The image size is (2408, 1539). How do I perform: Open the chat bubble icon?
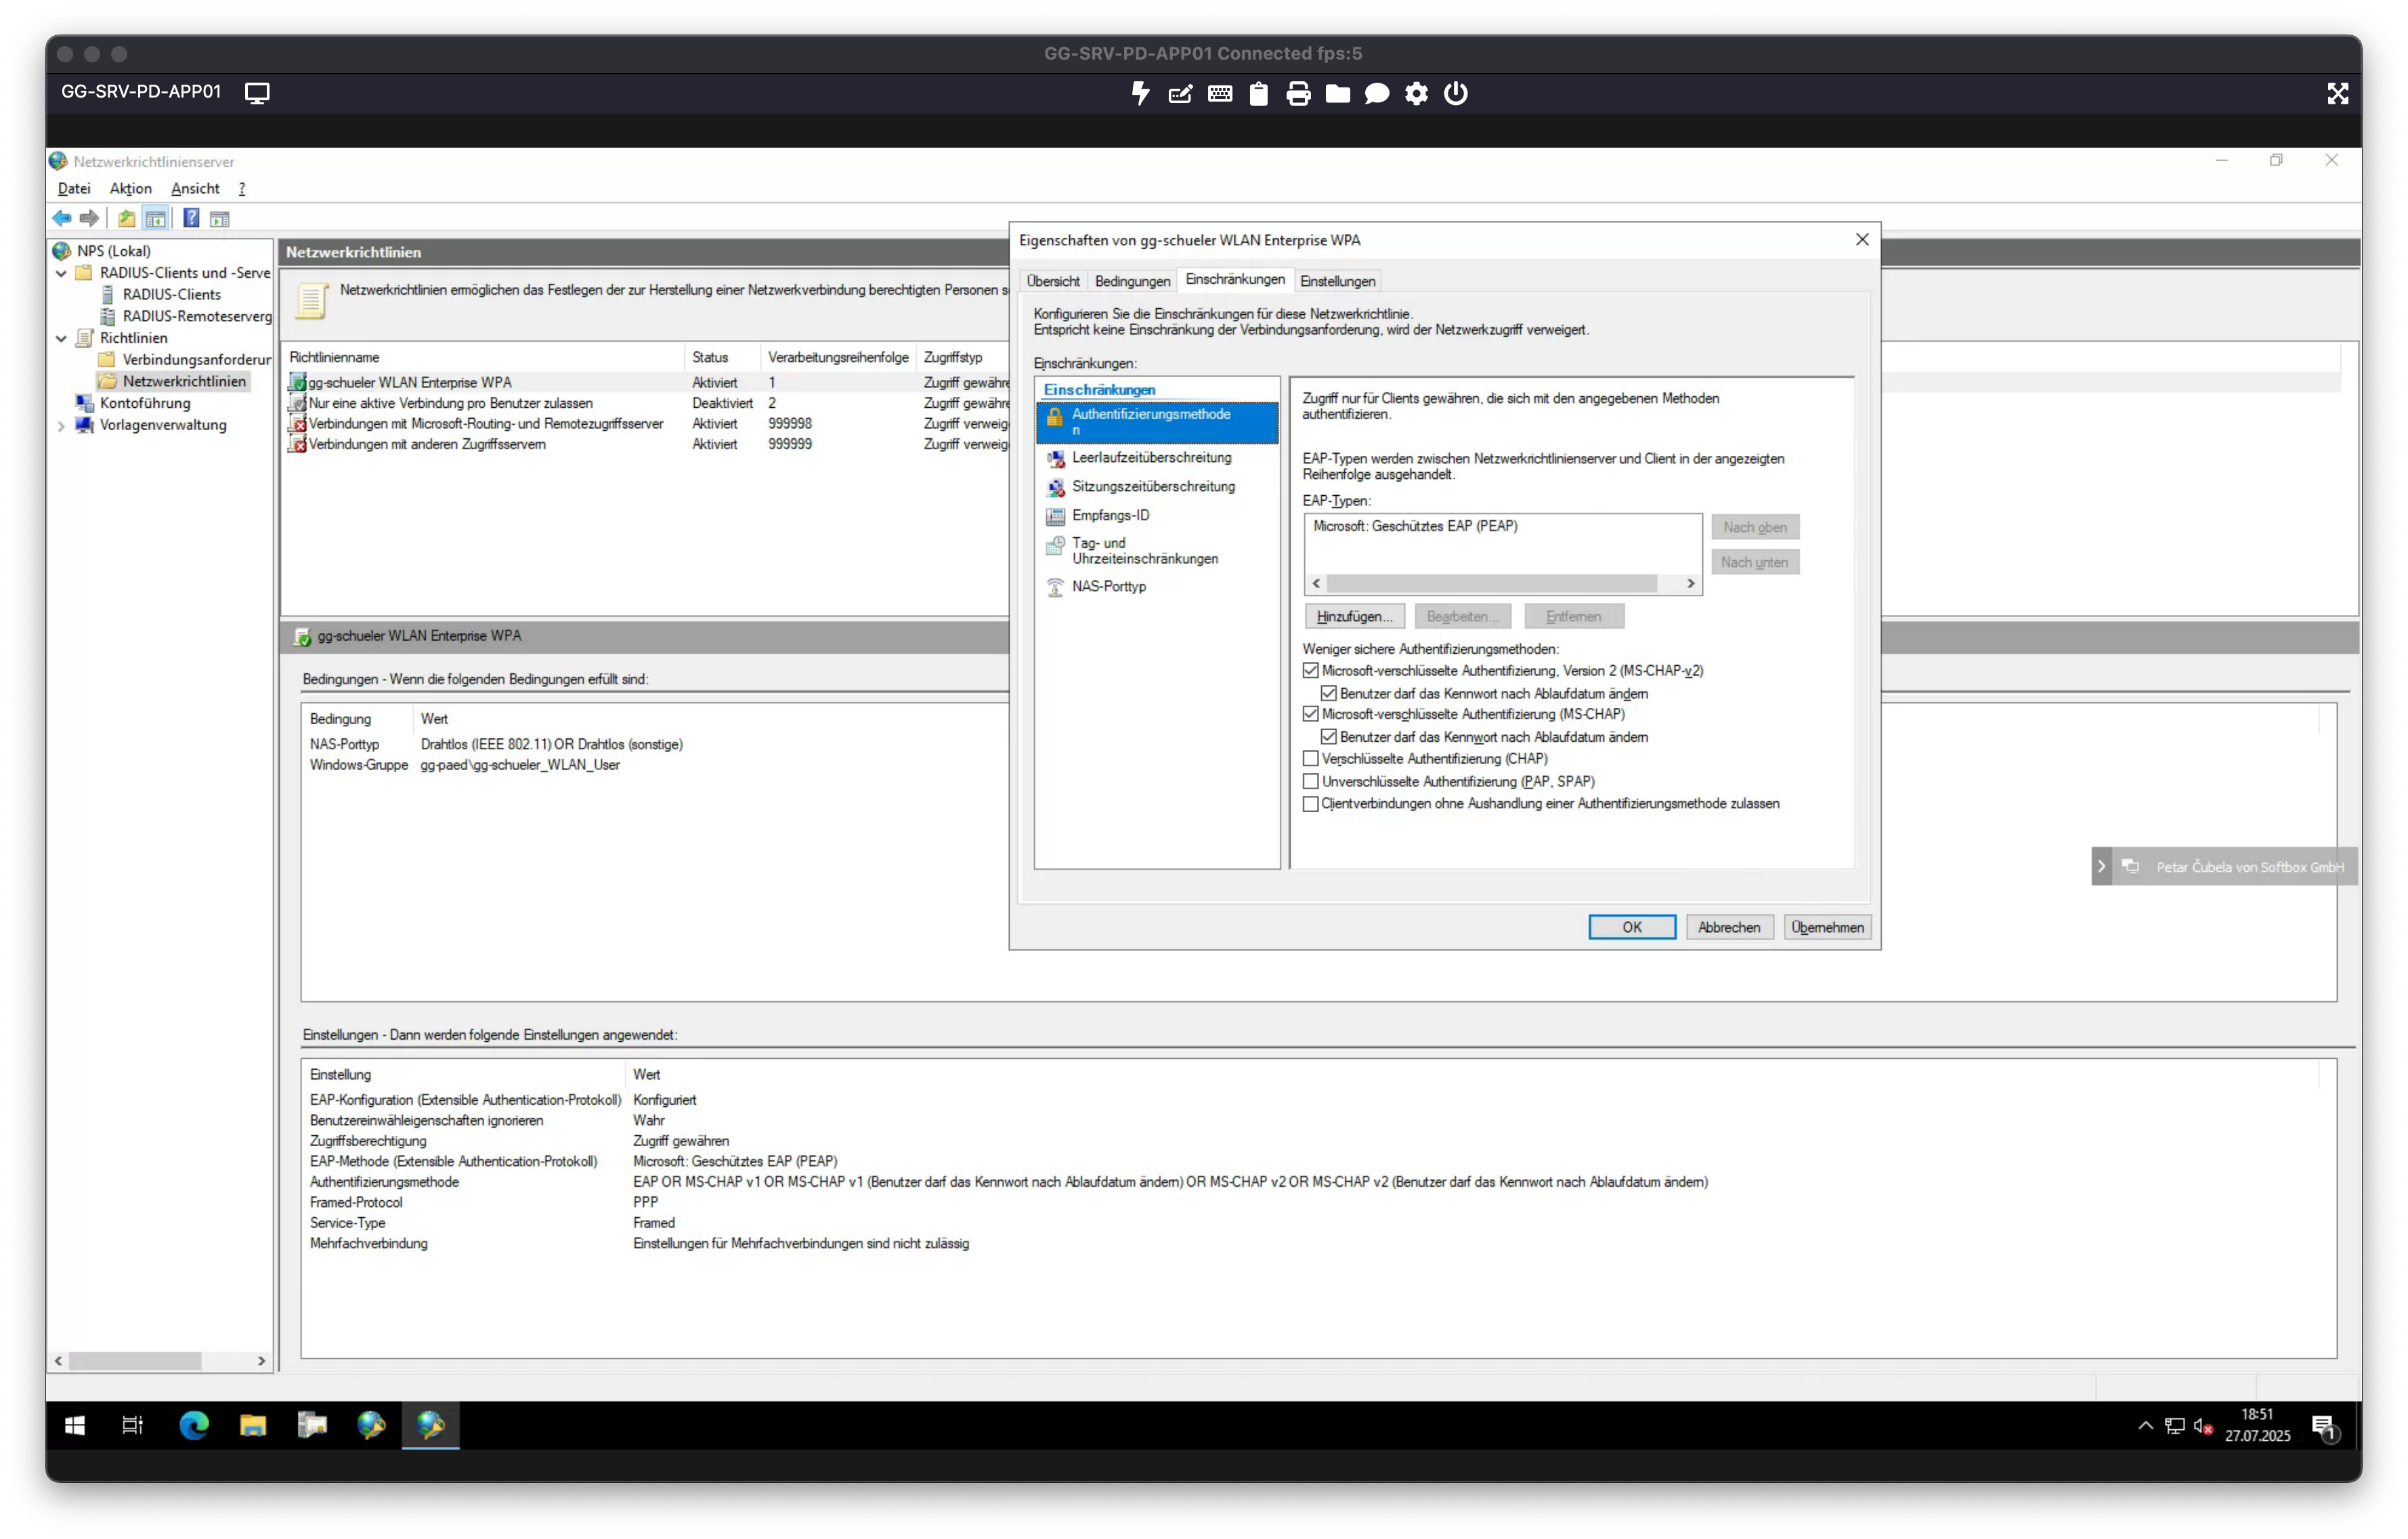(1377, 94)
